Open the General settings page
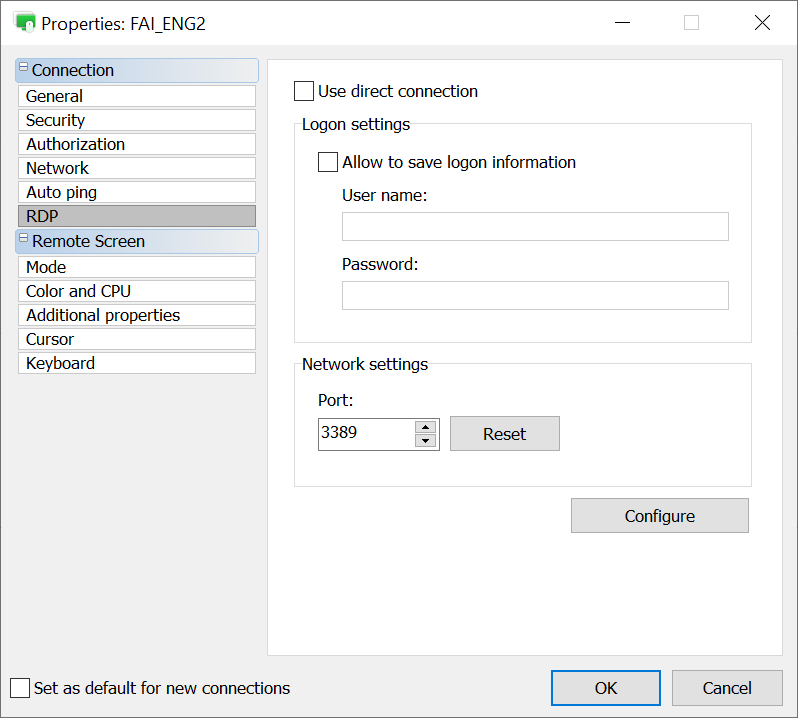The width and height of the screenshot is (798, 718). click(136, 96)
